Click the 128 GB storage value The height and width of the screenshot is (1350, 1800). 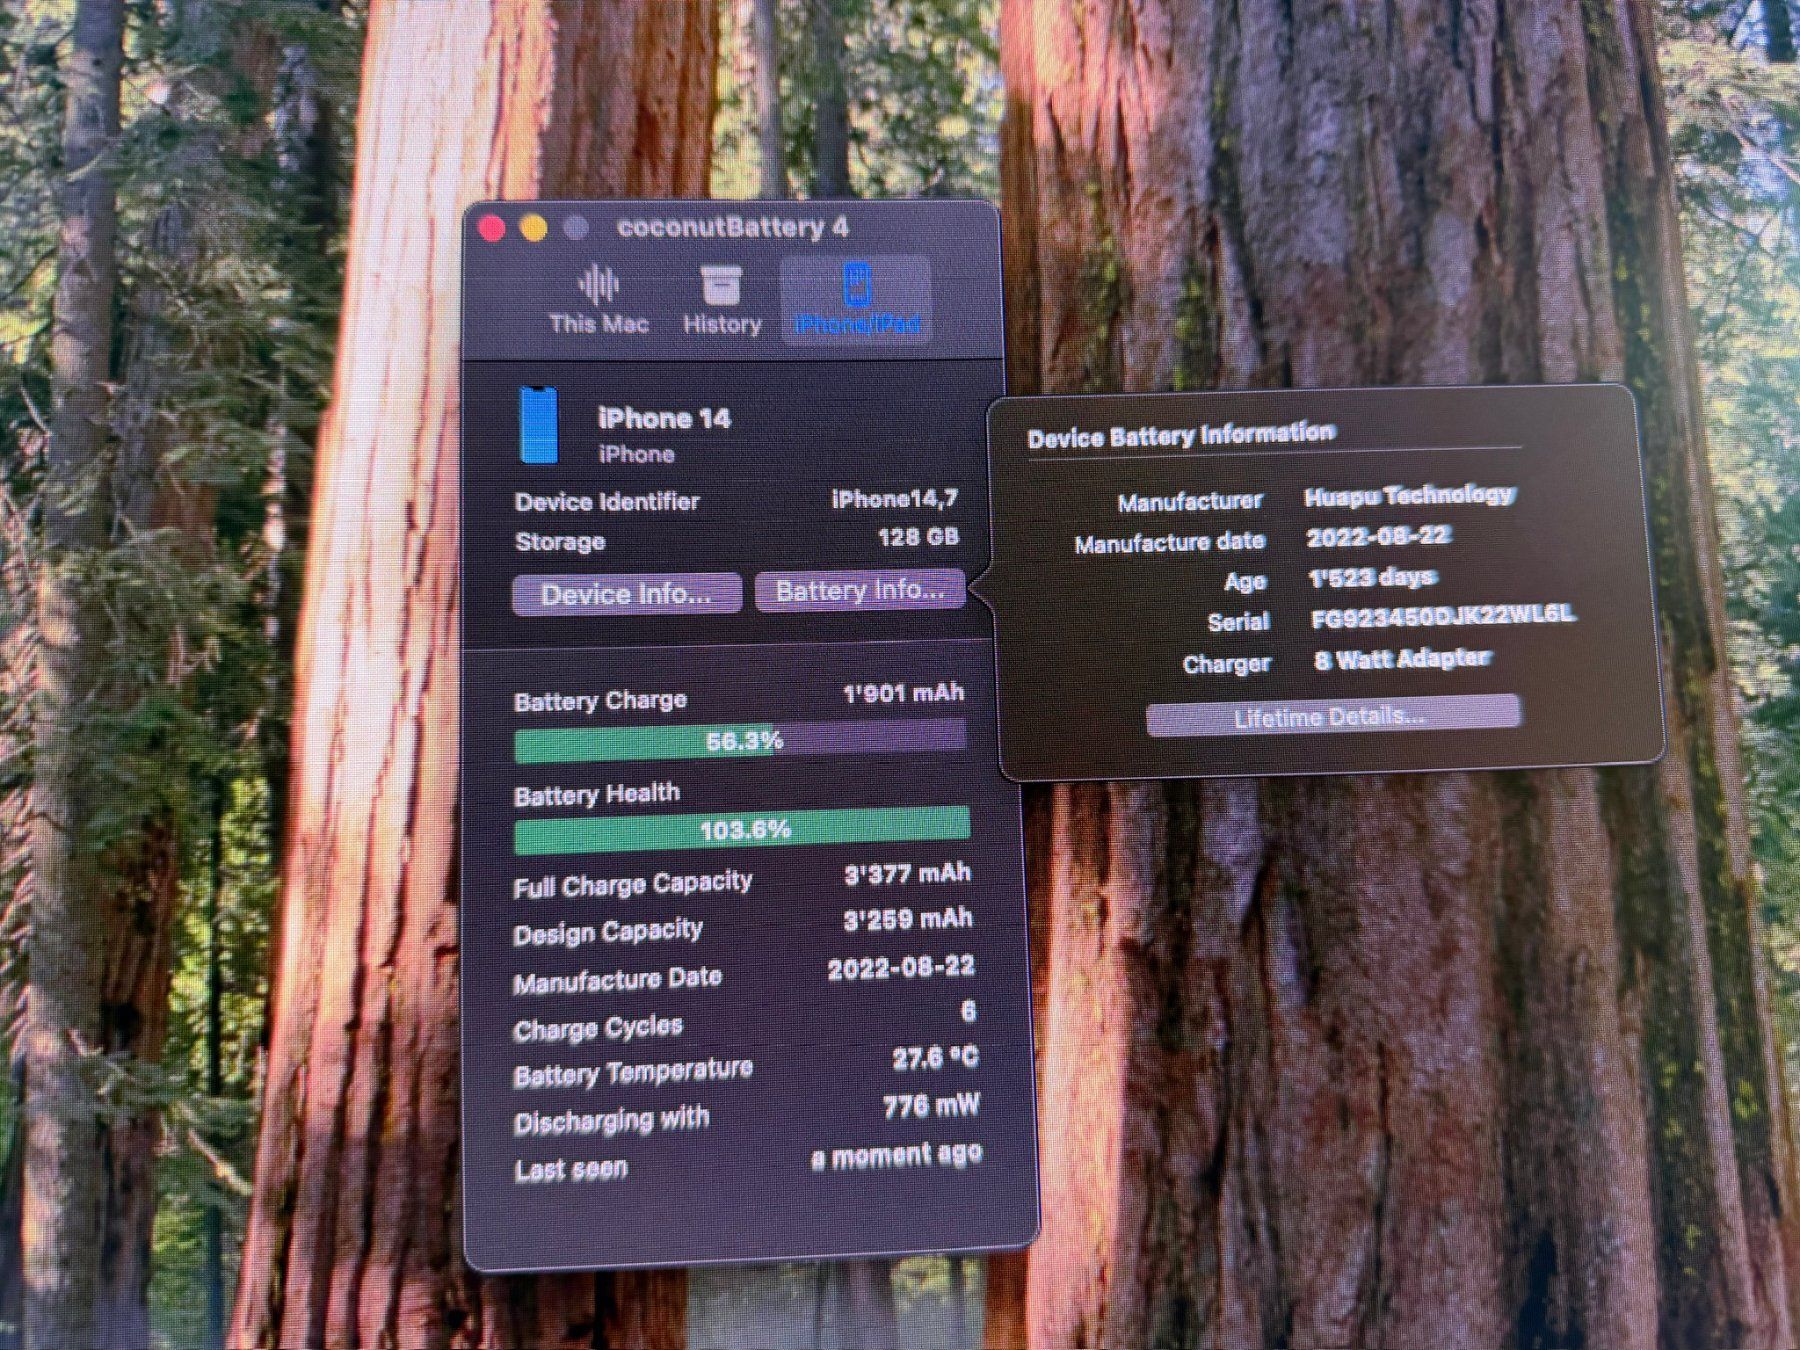pyautogui.click(x=918, y=537)
